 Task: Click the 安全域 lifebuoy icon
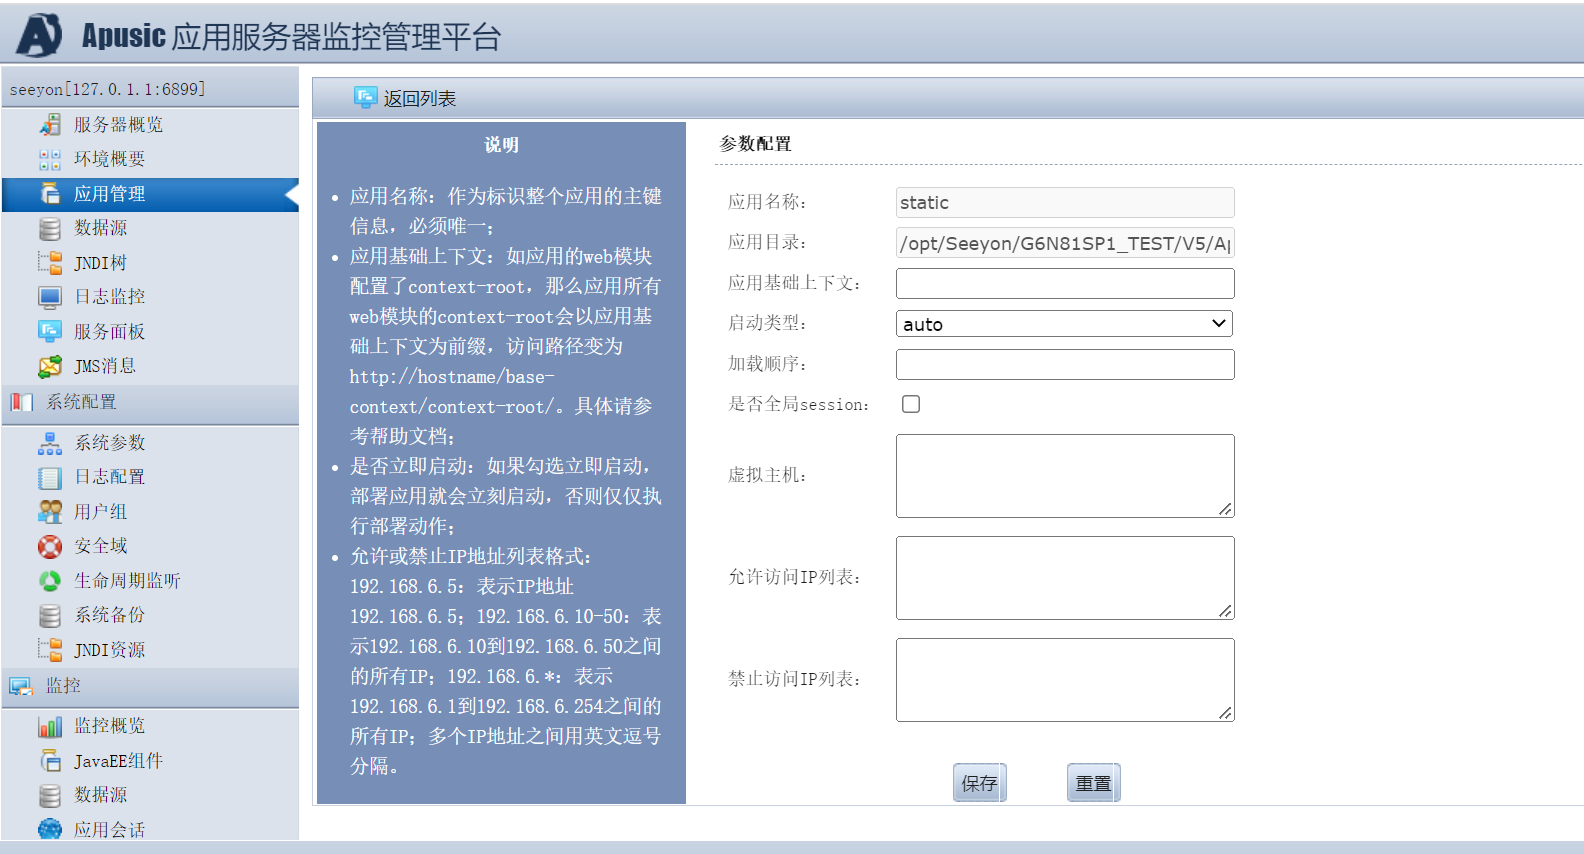[x=50, y=546]
